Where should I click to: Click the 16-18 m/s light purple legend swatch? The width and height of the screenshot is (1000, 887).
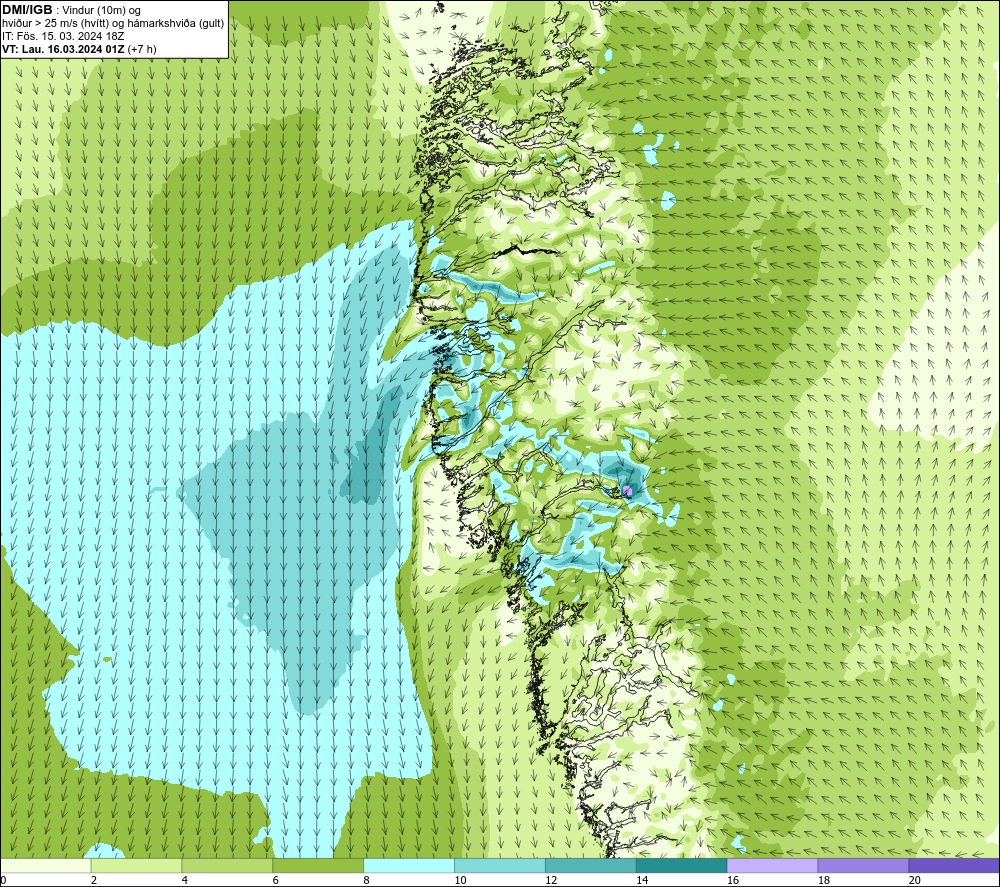coord(772,866)
